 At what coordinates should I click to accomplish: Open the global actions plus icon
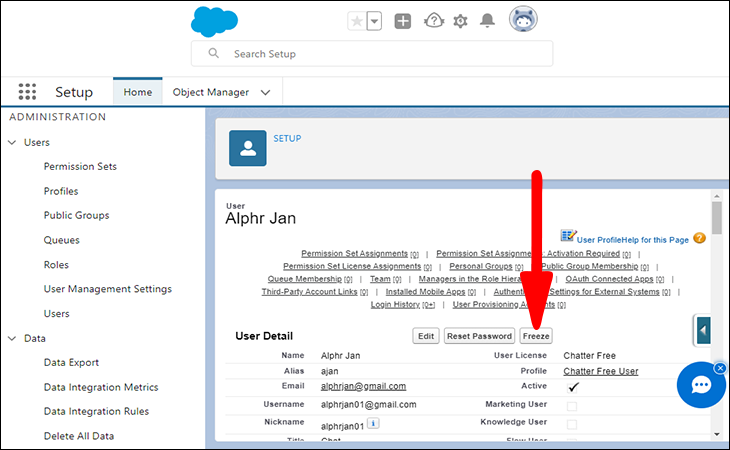click(x=403, y=21)
